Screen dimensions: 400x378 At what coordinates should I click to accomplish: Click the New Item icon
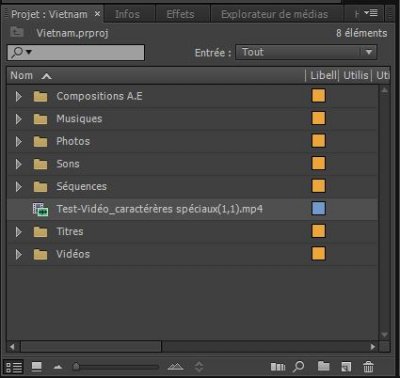tap(346, 367)
